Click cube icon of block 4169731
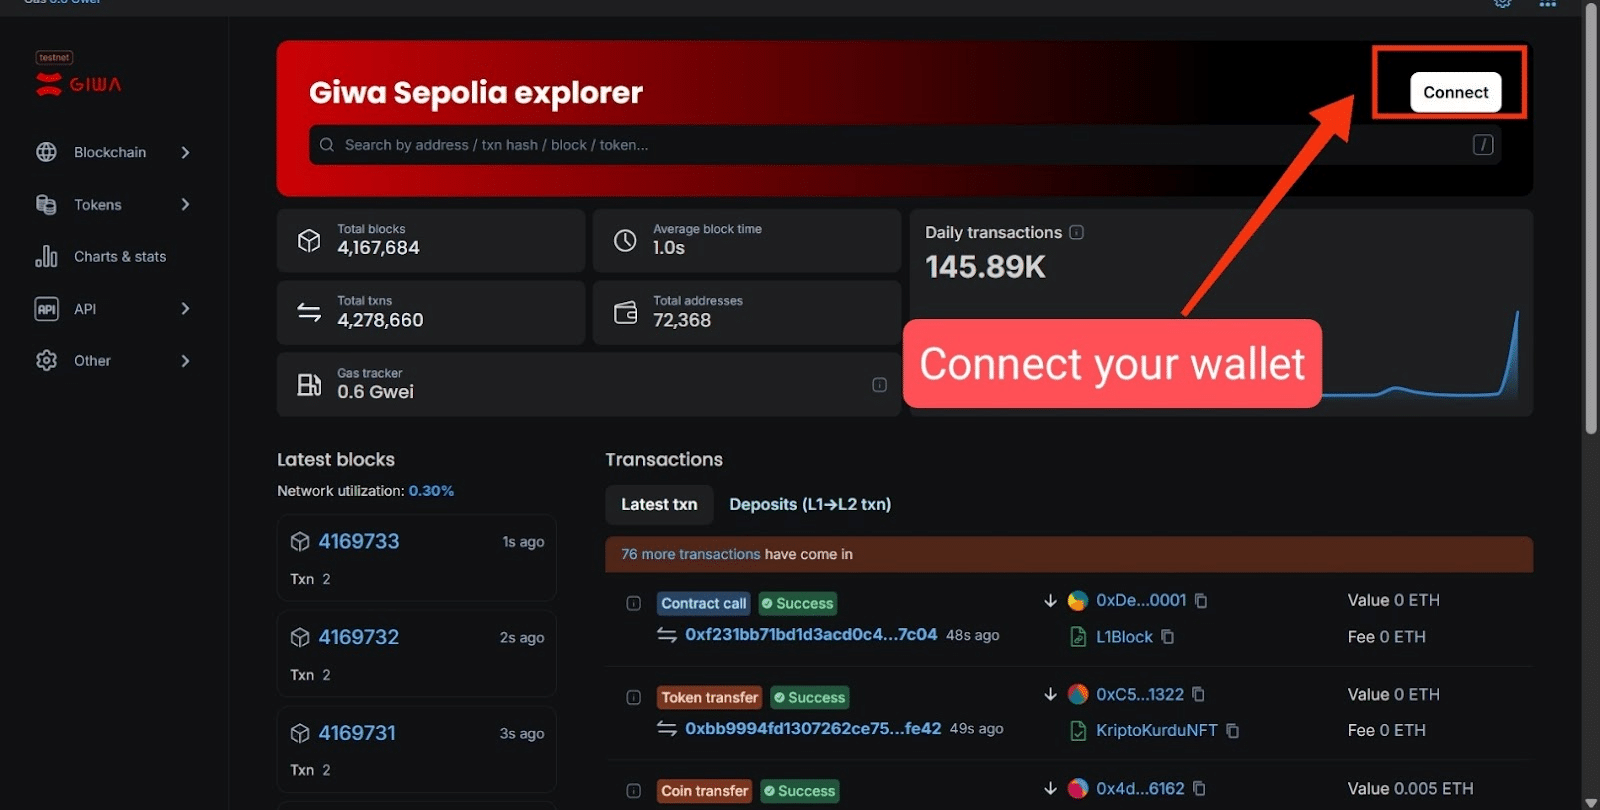The height and width of the screenshot is (810, 1600). (300, 733)
